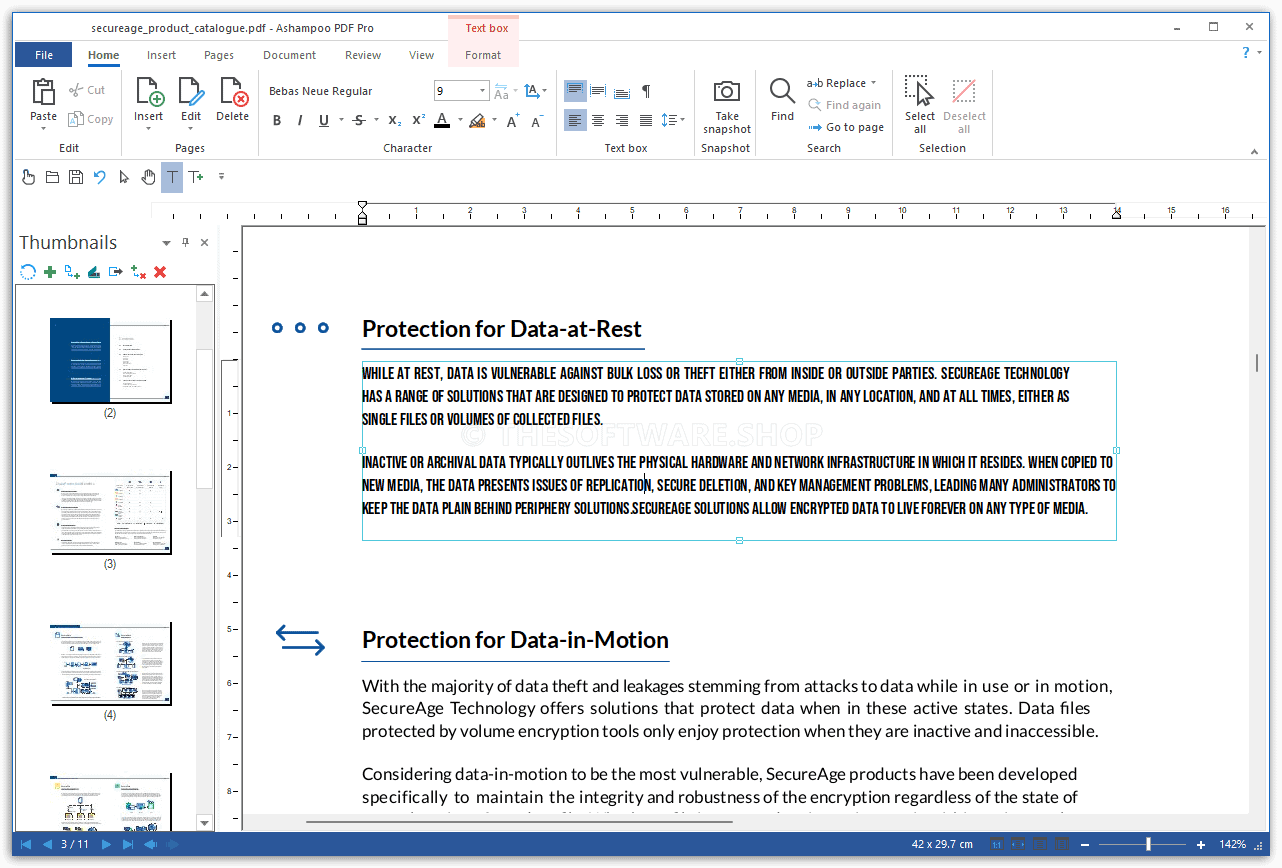Image resolution: width=1282 pixels, height=868 pixels.
Task: Open the Format text box tab
Action: coord(483,55)
